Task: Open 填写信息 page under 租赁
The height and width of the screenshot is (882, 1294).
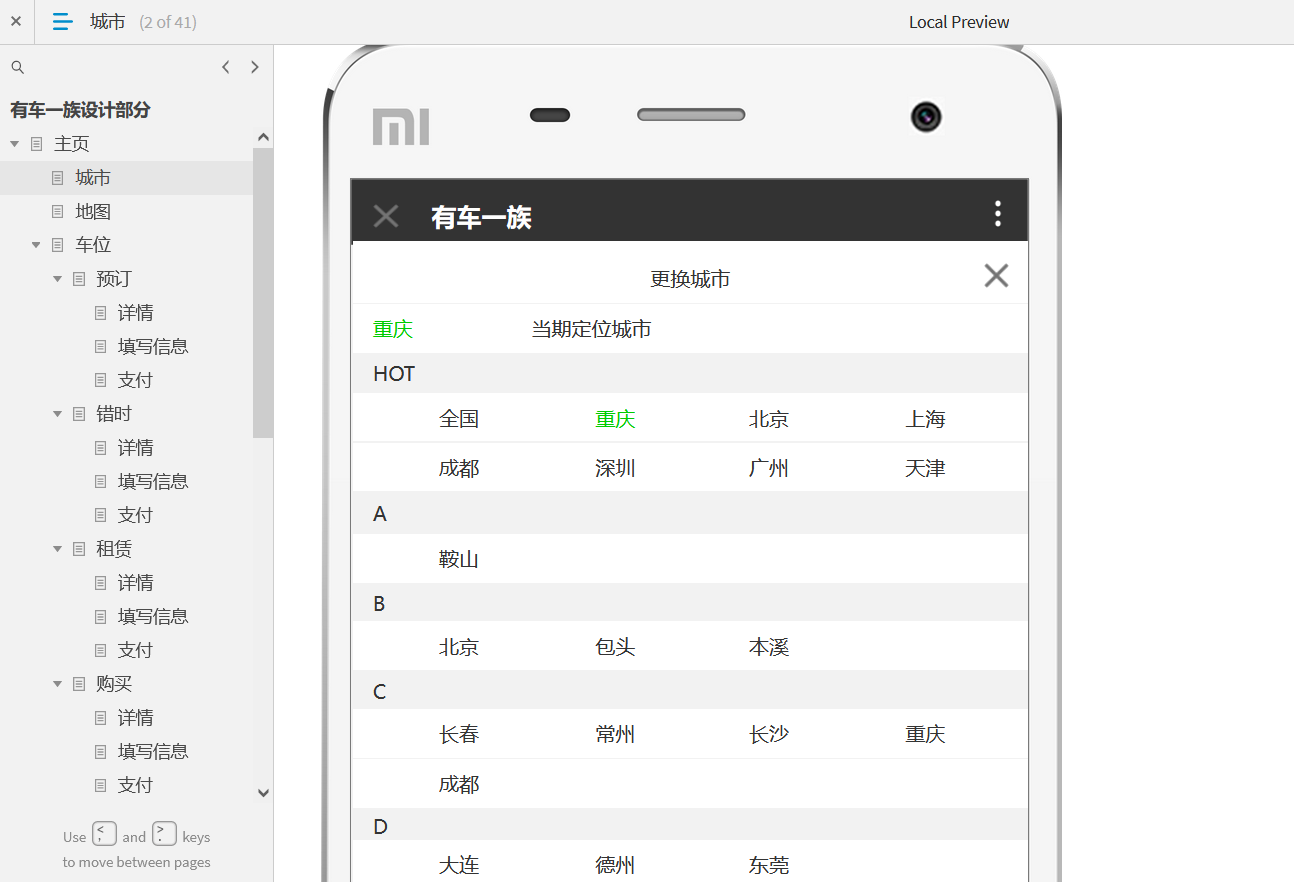Action: (x=153, y=617)
